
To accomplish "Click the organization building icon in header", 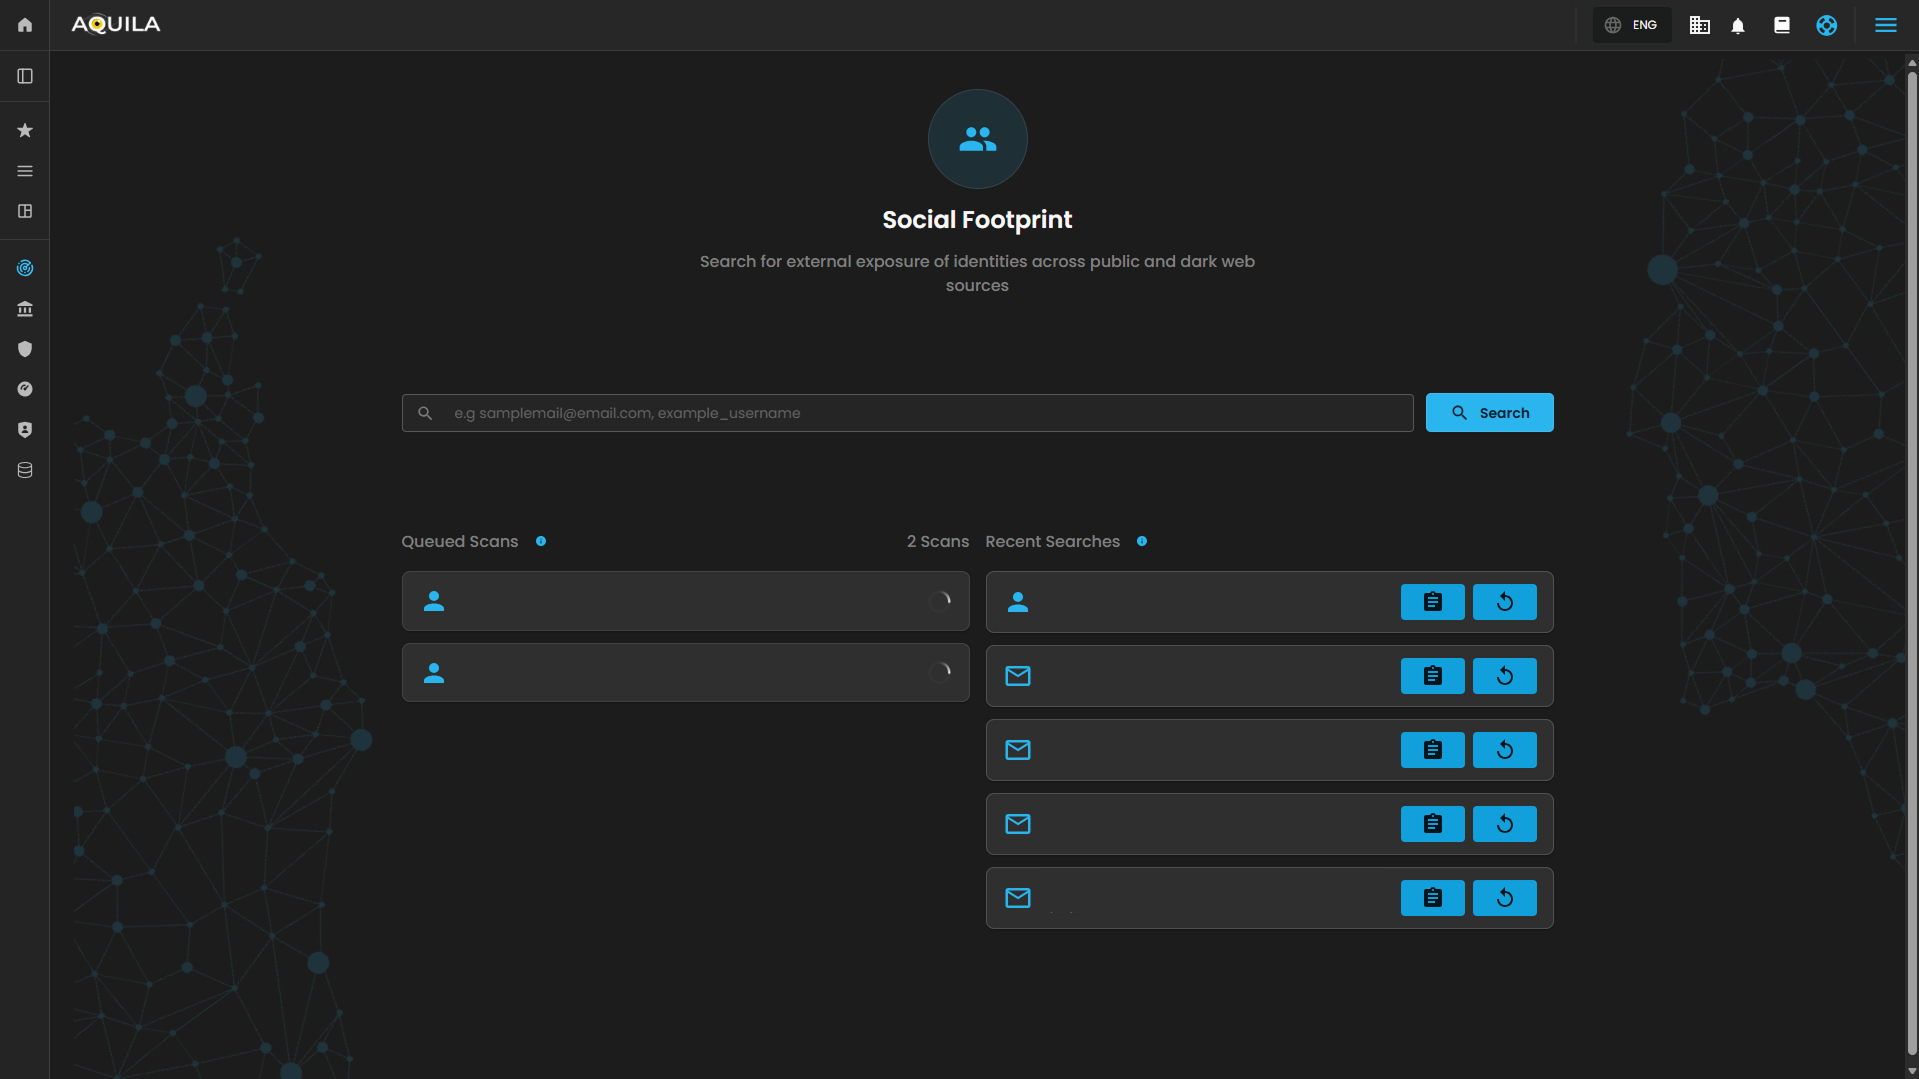I will click(1699, 26).
